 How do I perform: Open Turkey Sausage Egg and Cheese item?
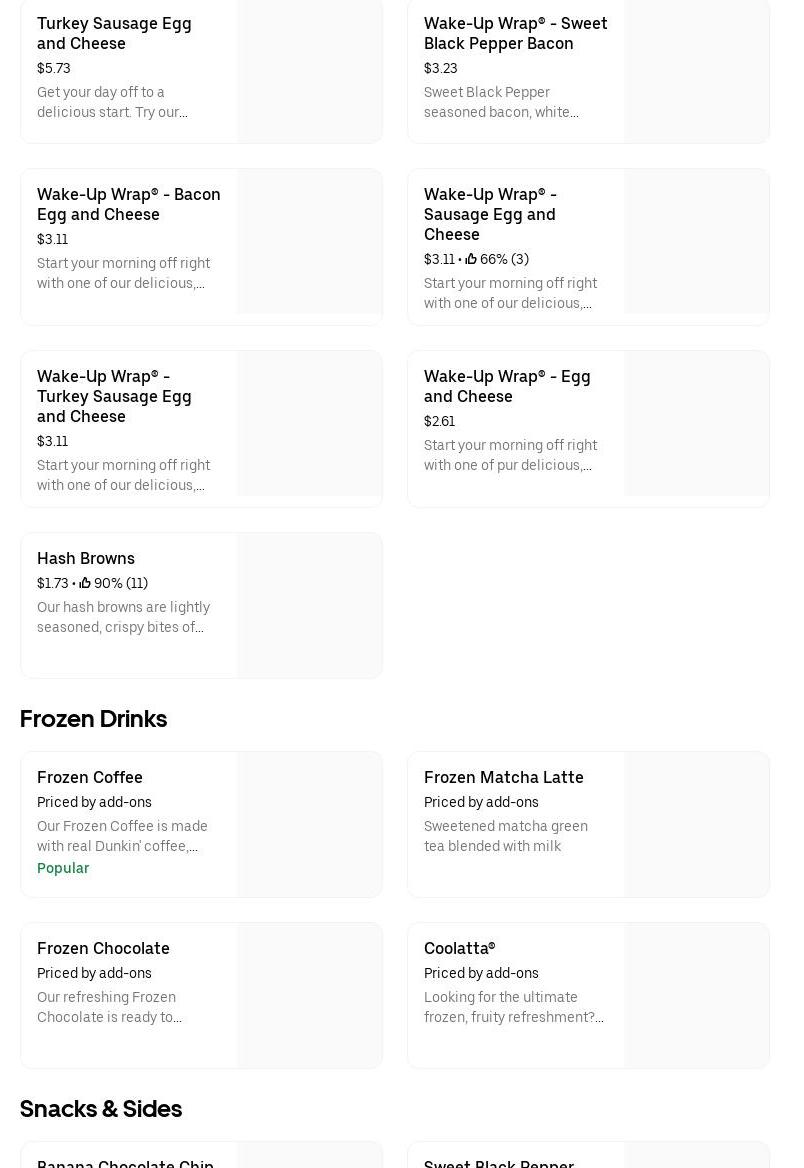tap(114, 33)
